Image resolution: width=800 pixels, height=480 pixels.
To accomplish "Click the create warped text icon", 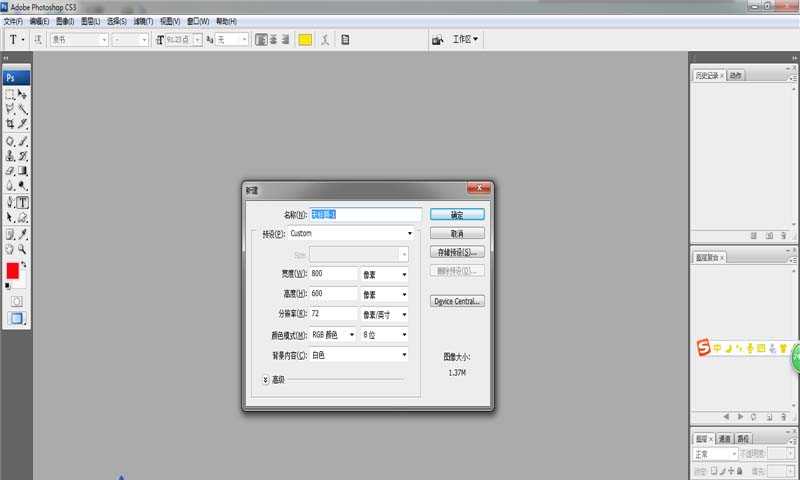I will [325, 40].
